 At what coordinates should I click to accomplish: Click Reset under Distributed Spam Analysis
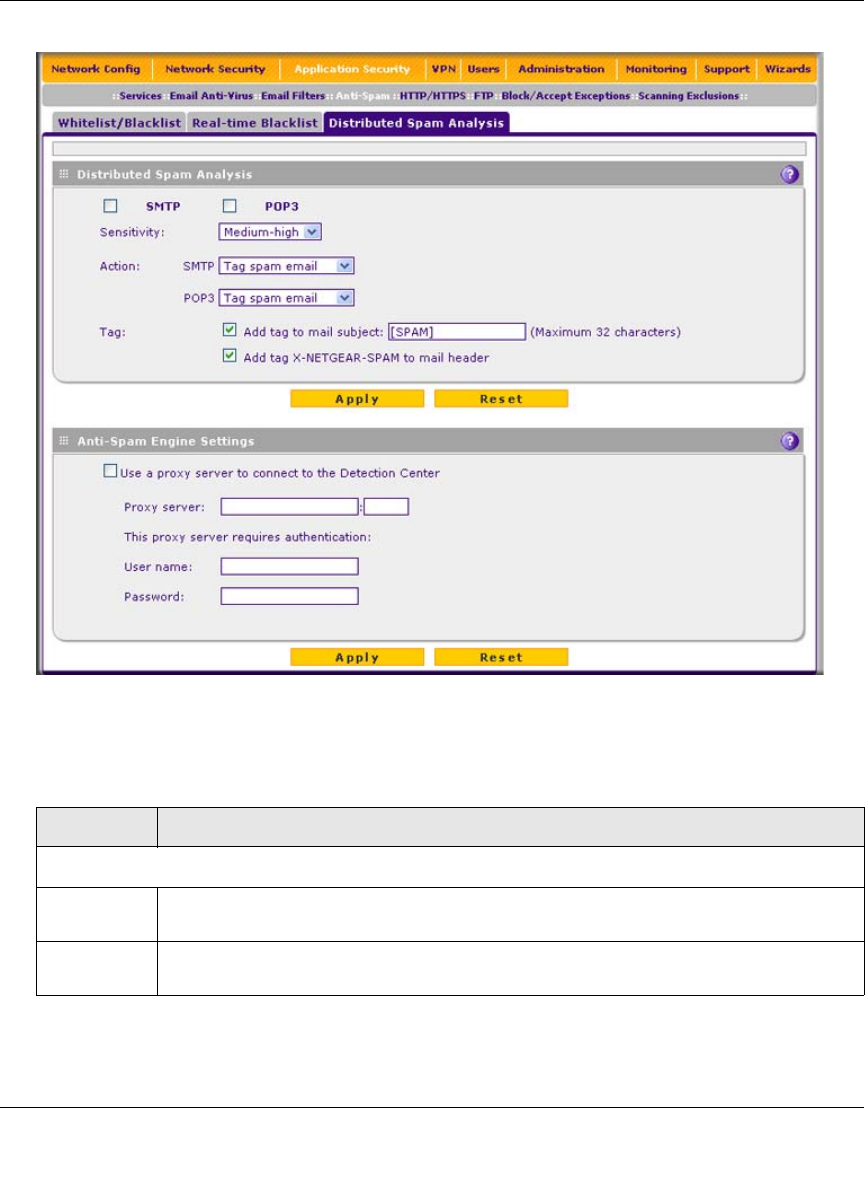pos(501,399)
